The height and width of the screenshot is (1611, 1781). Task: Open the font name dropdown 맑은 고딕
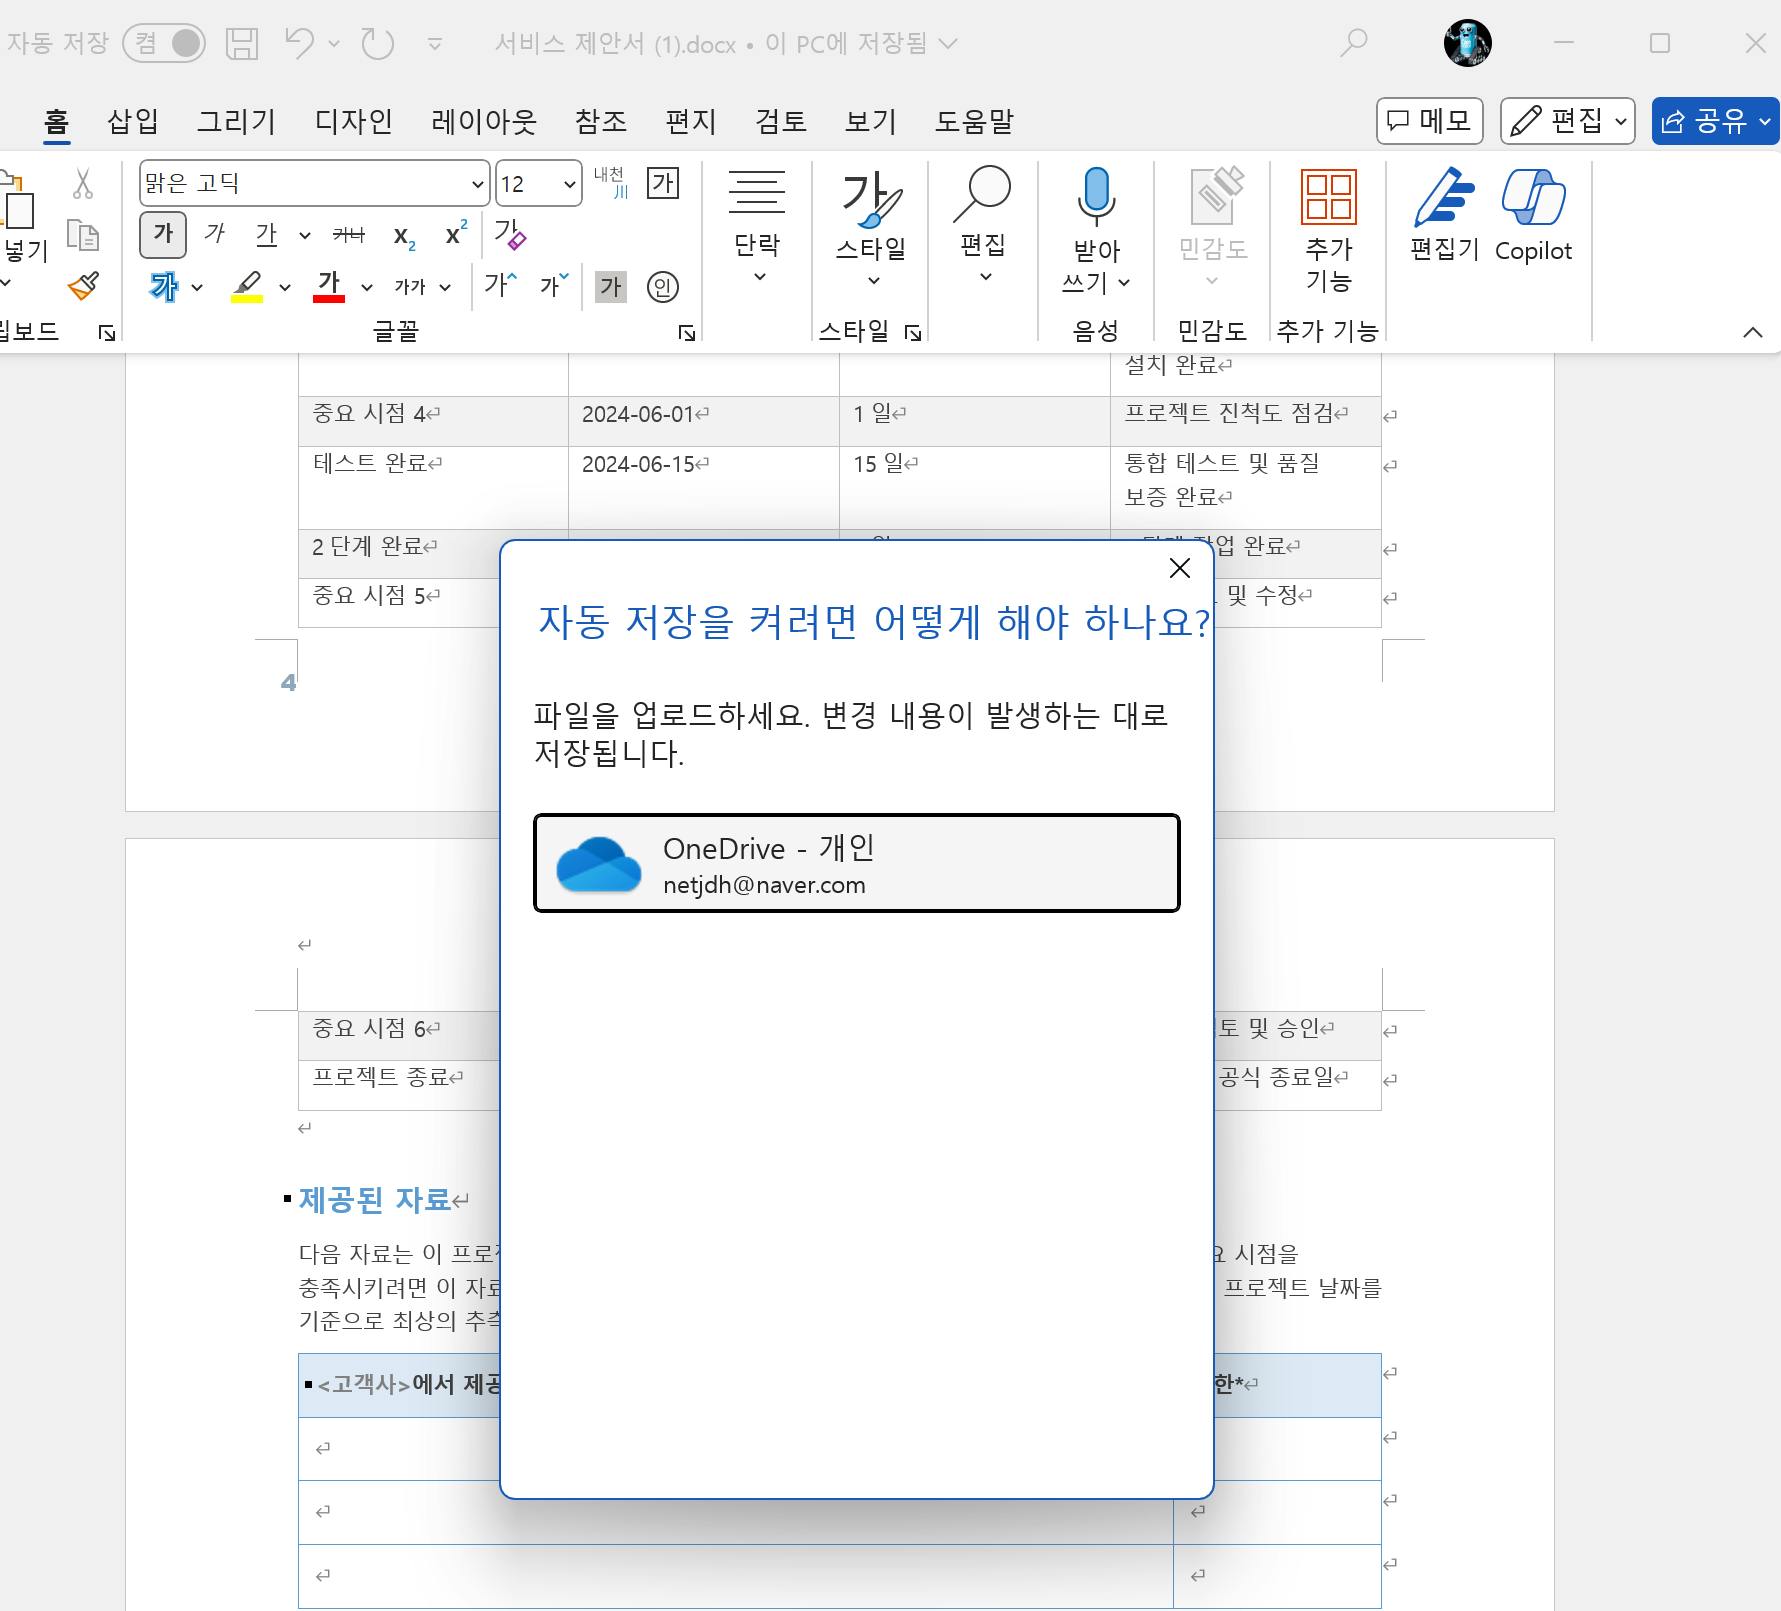[478, 184]
